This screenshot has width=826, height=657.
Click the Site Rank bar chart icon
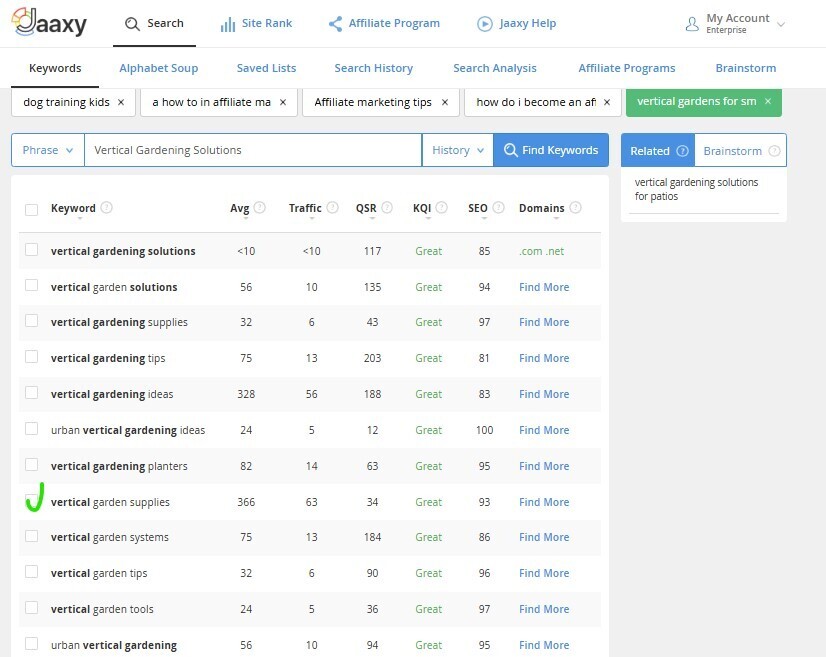pyautogui.click(x=228, y=24)
